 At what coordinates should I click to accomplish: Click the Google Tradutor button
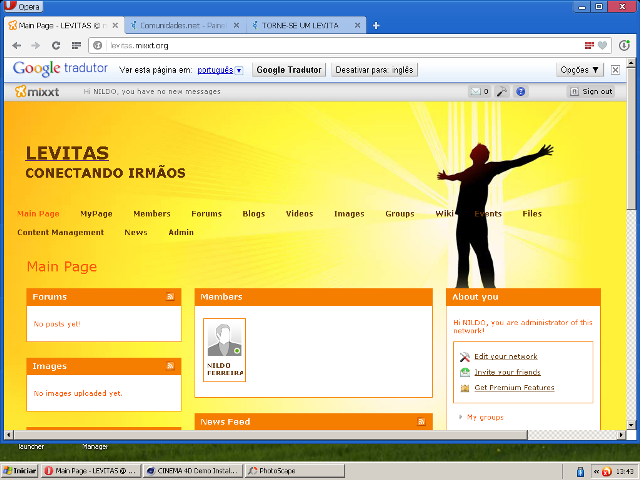pyautogui.click(x=289, y=70)
